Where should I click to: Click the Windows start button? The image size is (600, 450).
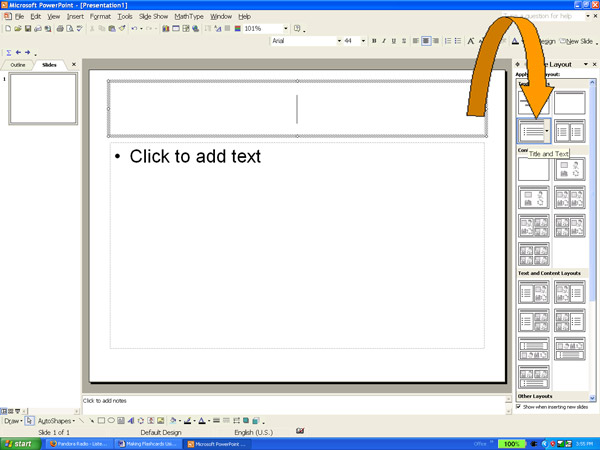[21, 444]
